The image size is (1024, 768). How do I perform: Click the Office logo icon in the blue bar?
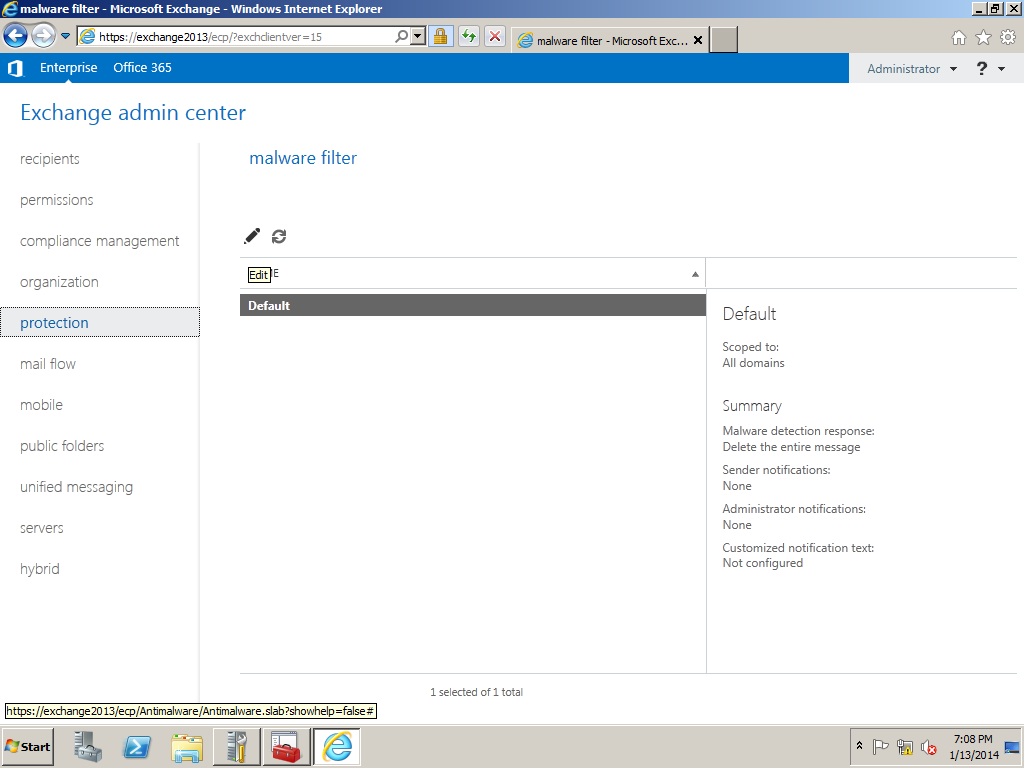(15, 68)
